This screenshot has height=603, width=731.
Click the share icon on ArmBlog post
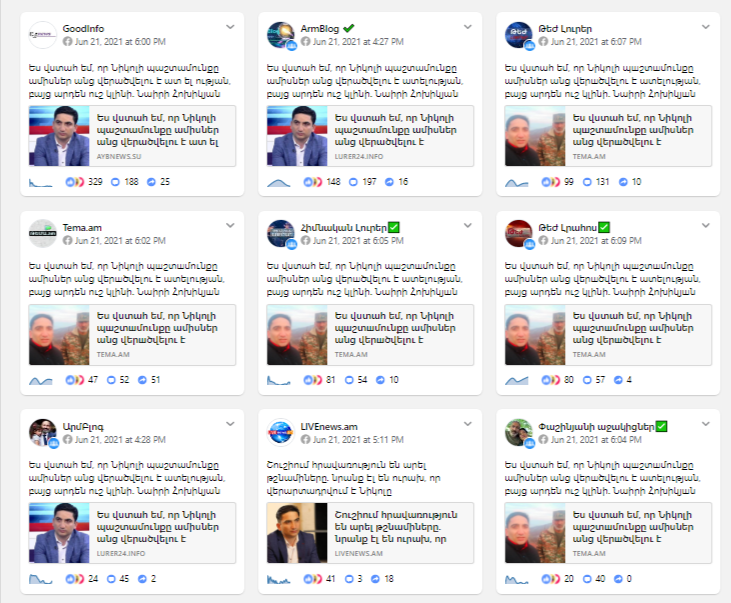[x=389, y=182]
